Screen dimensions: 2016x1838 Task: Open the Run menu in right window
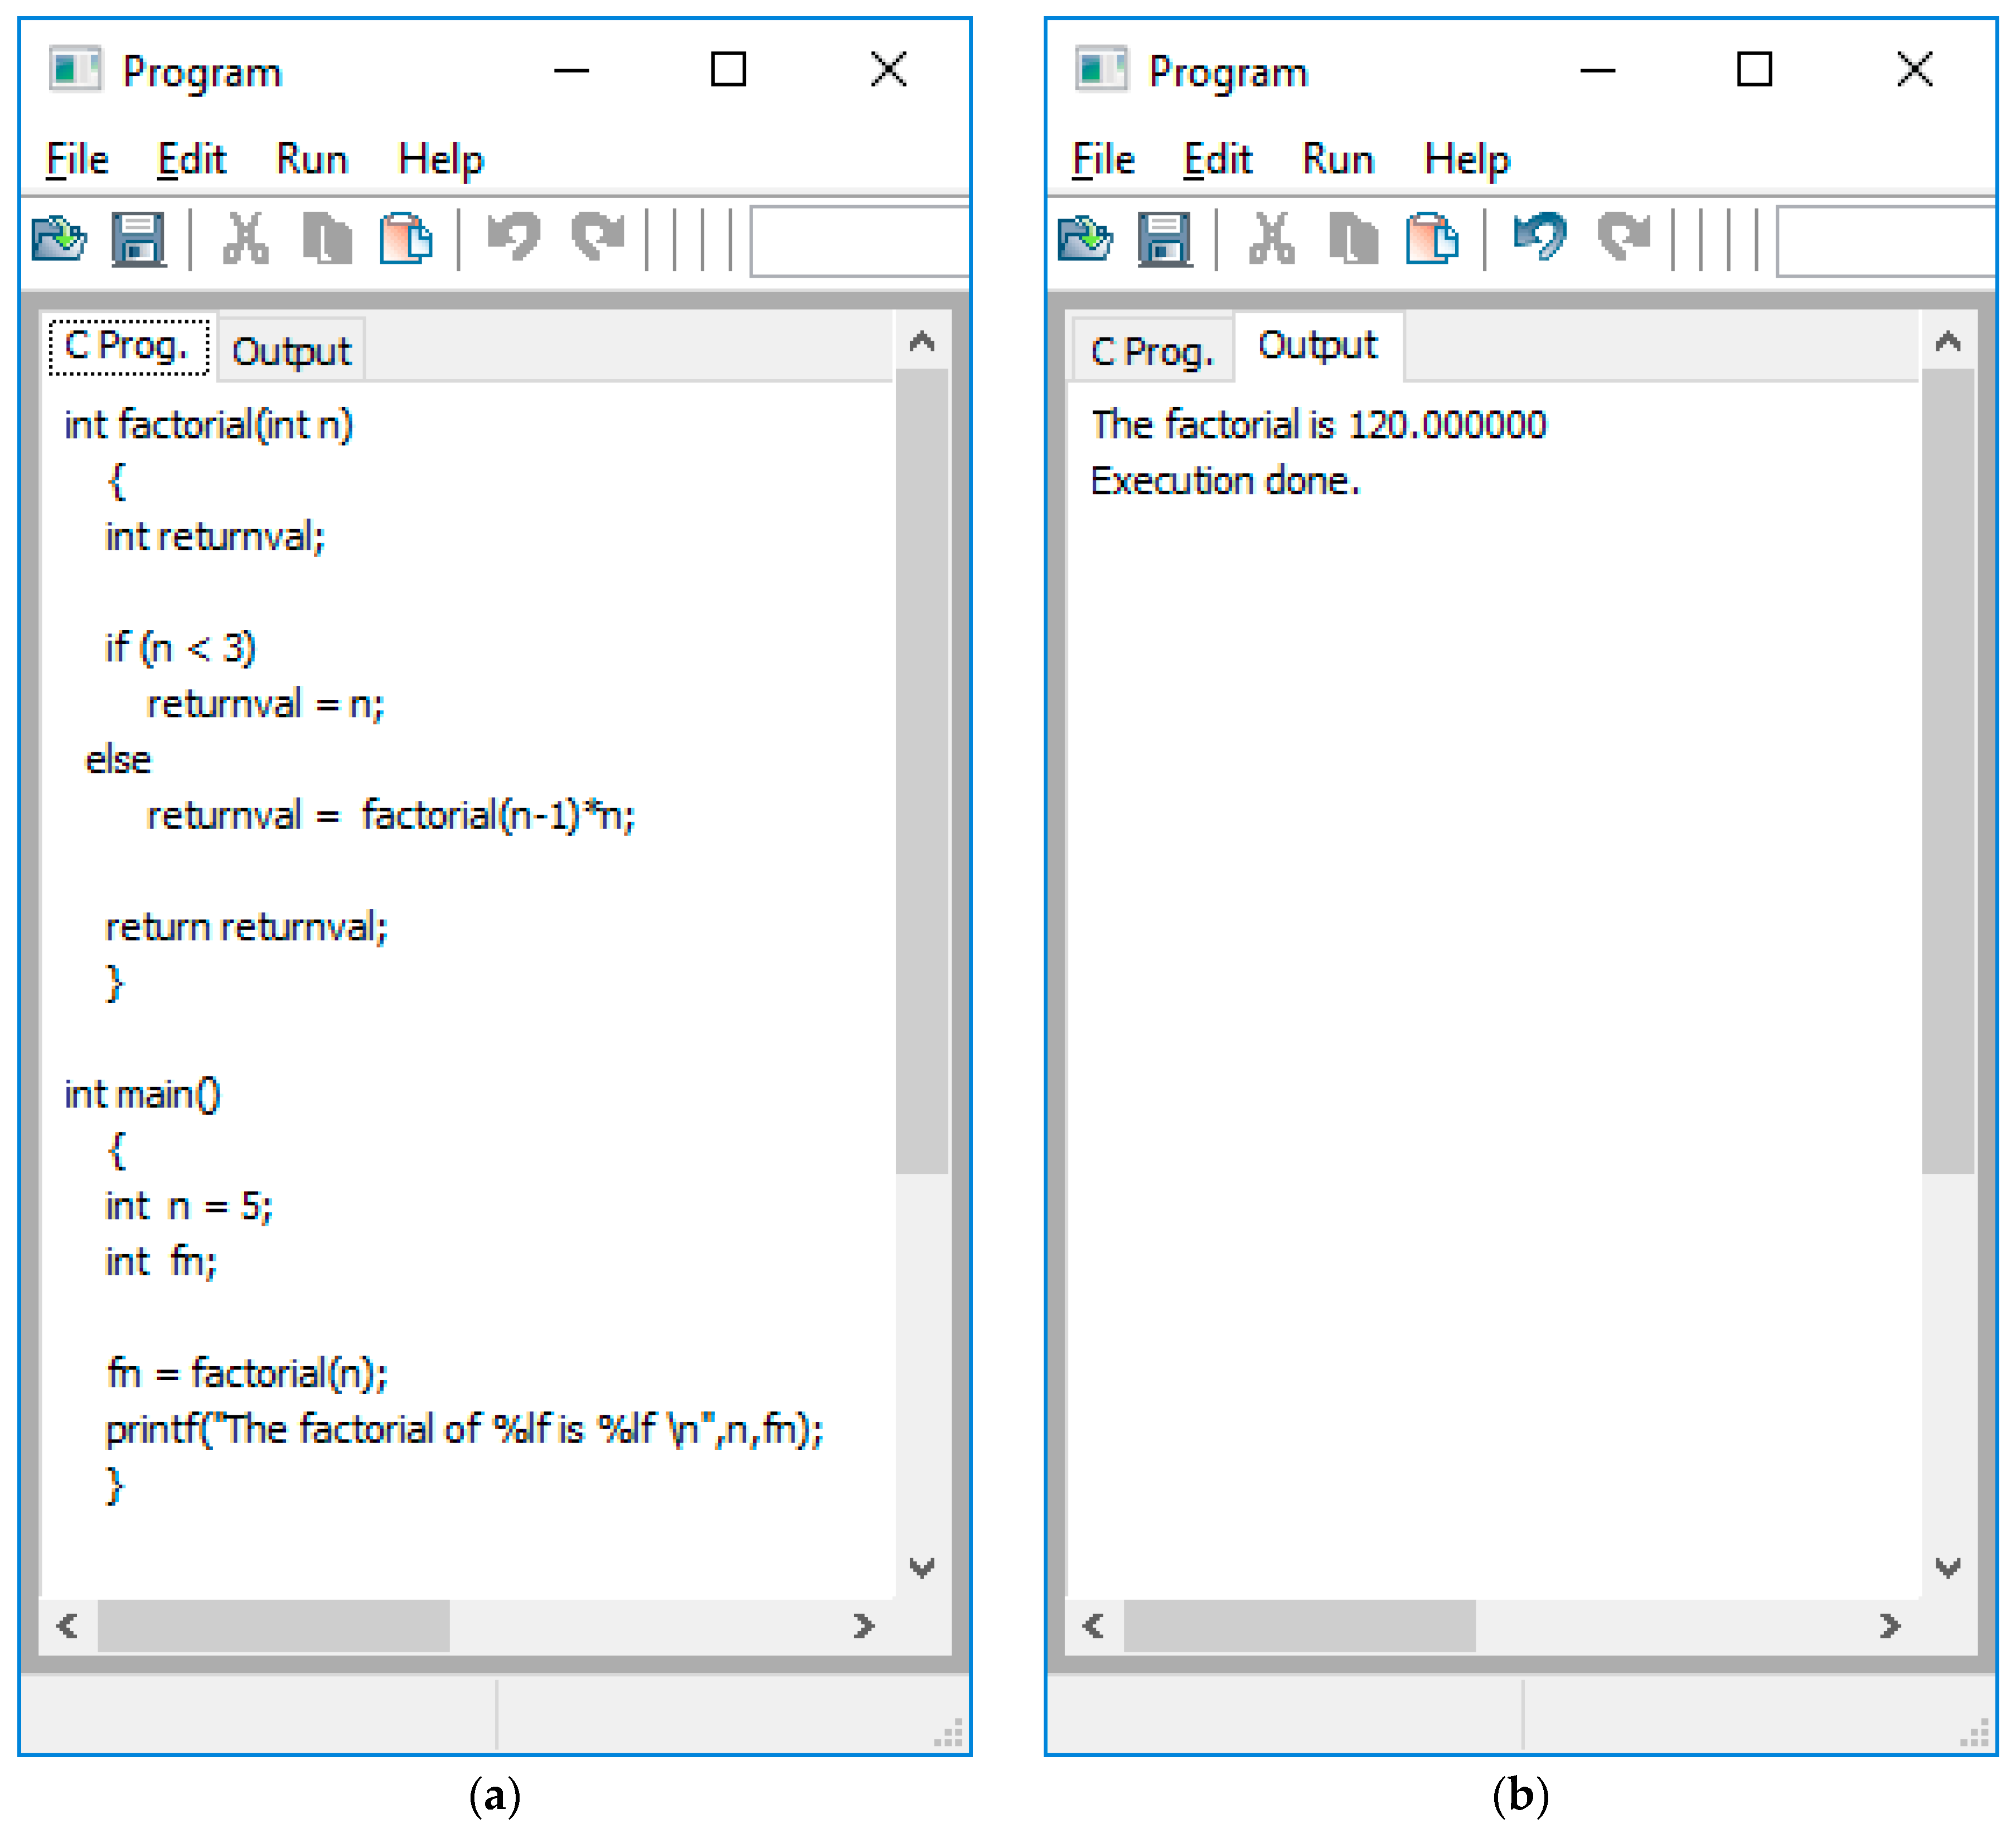tap(1338, 159)
